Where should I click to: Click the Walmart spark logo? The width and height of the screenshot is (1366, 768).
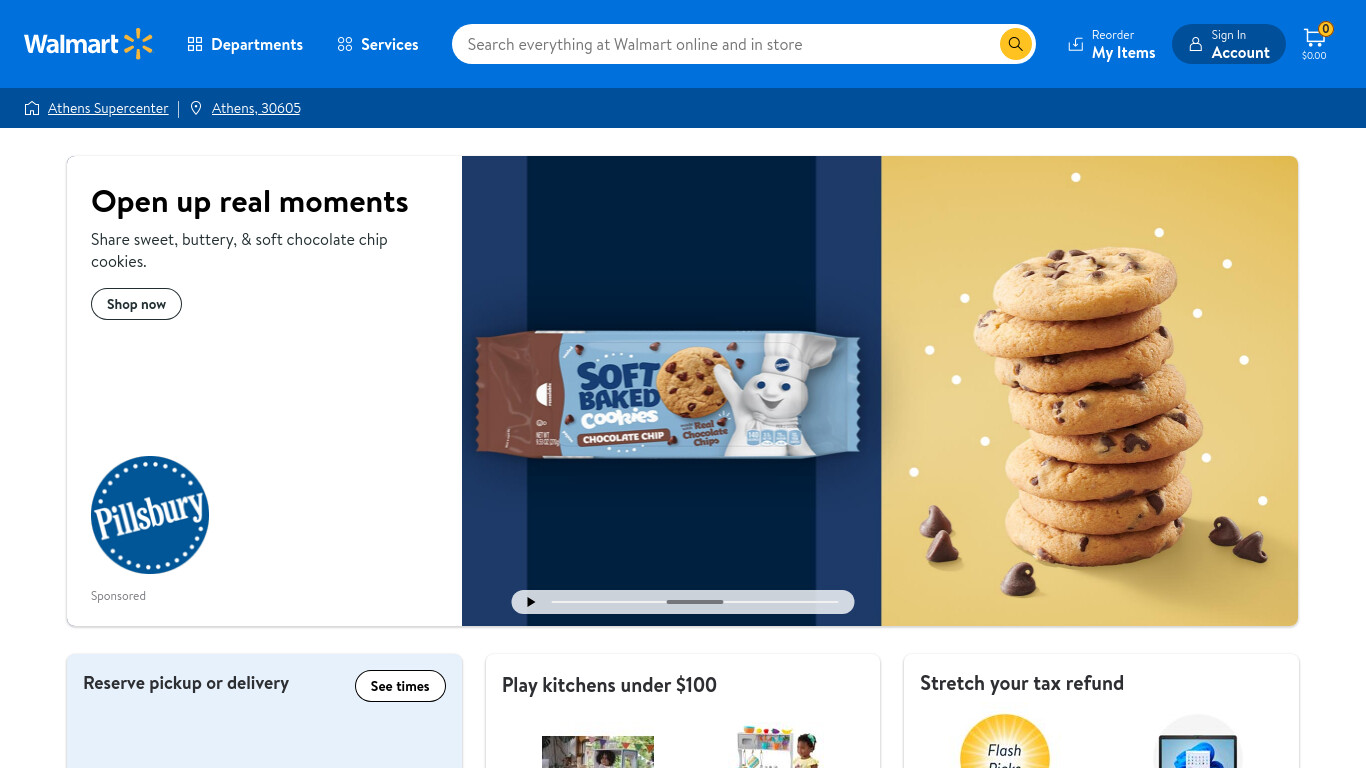pyautogui.click(x=138, y=44)
